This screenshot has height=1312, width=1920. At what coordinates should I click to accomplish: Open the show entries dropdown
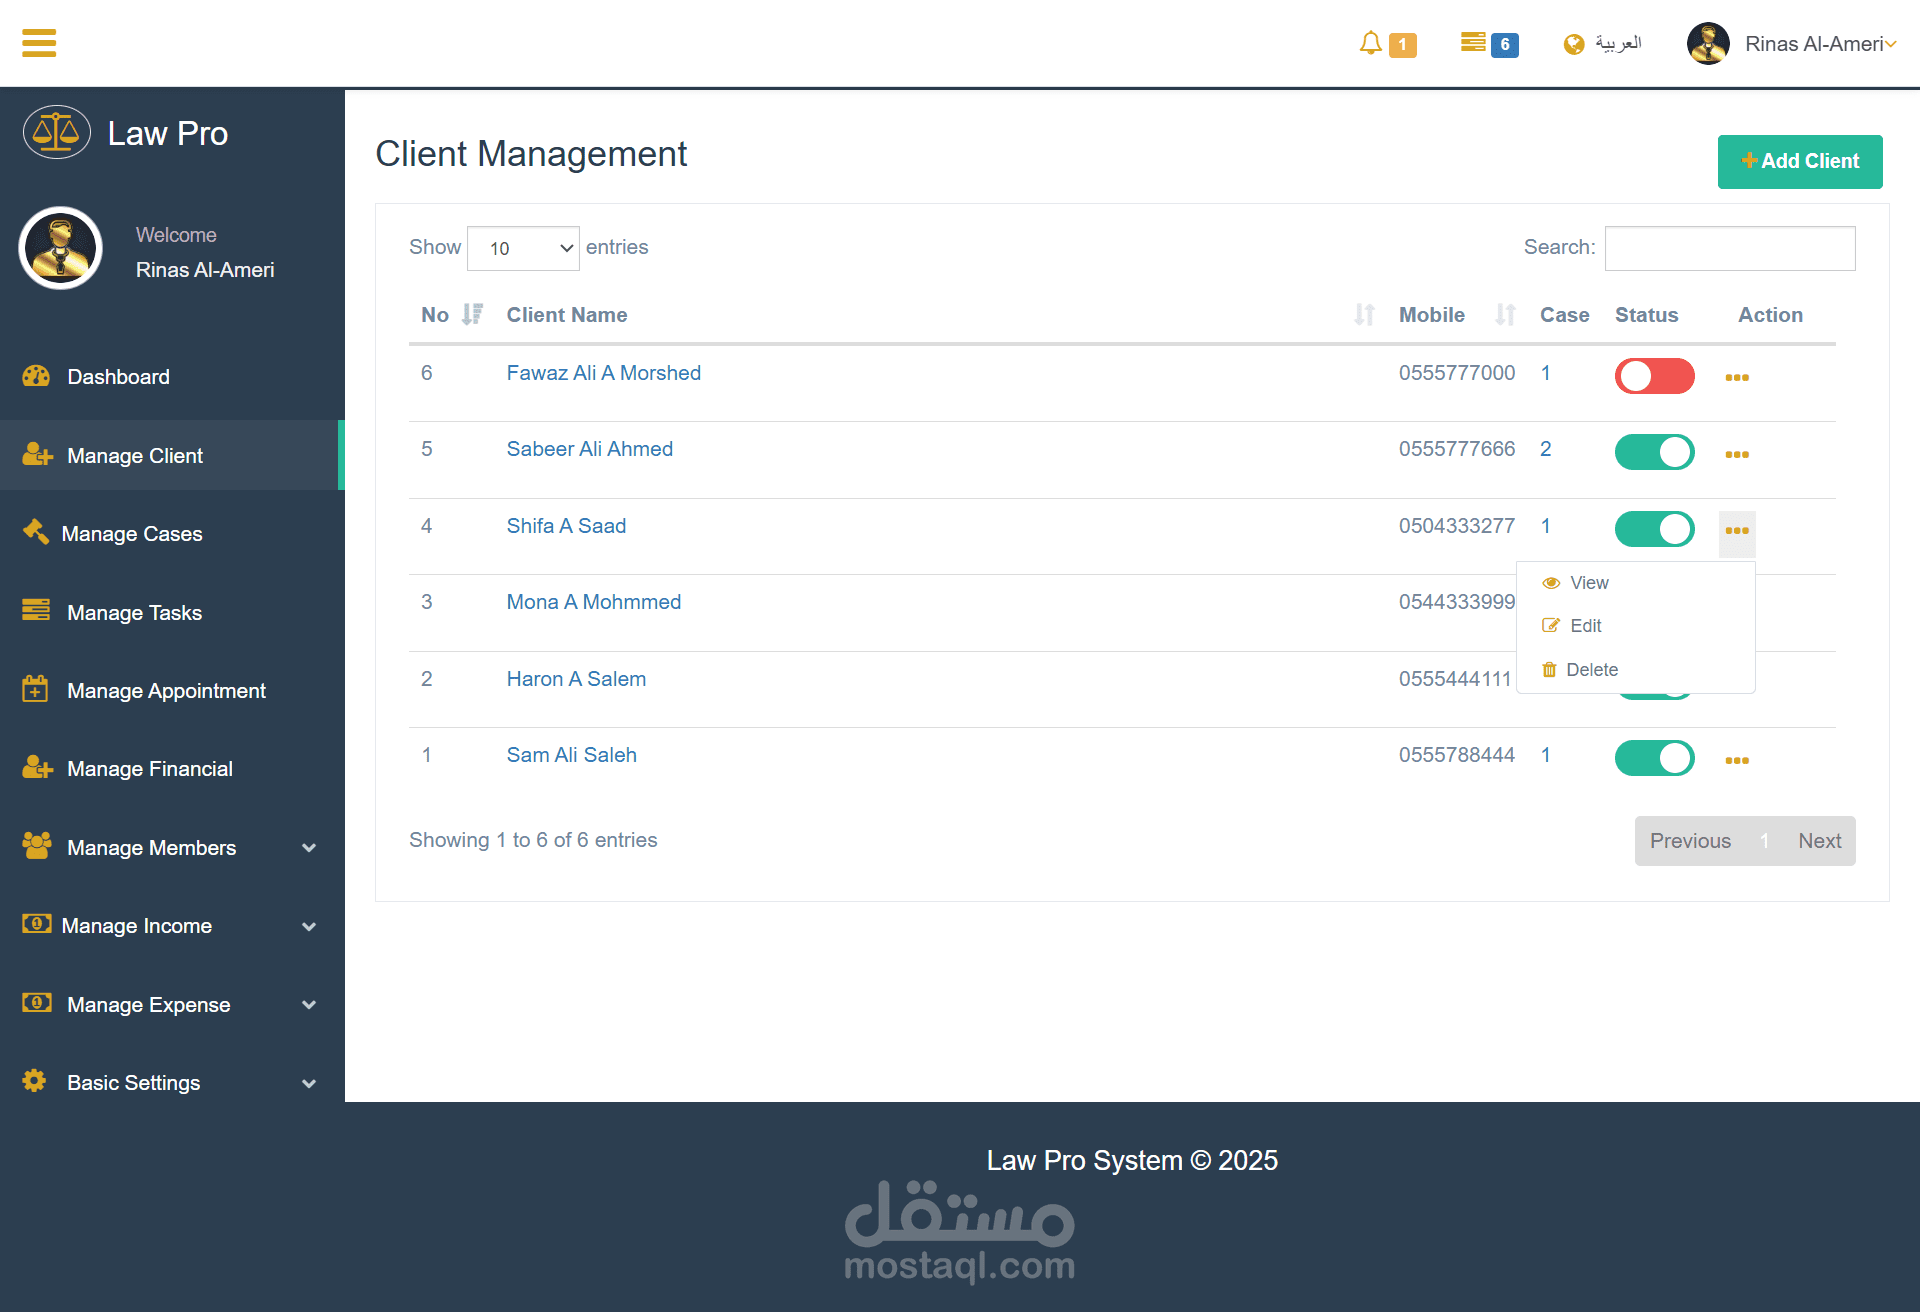523,248
